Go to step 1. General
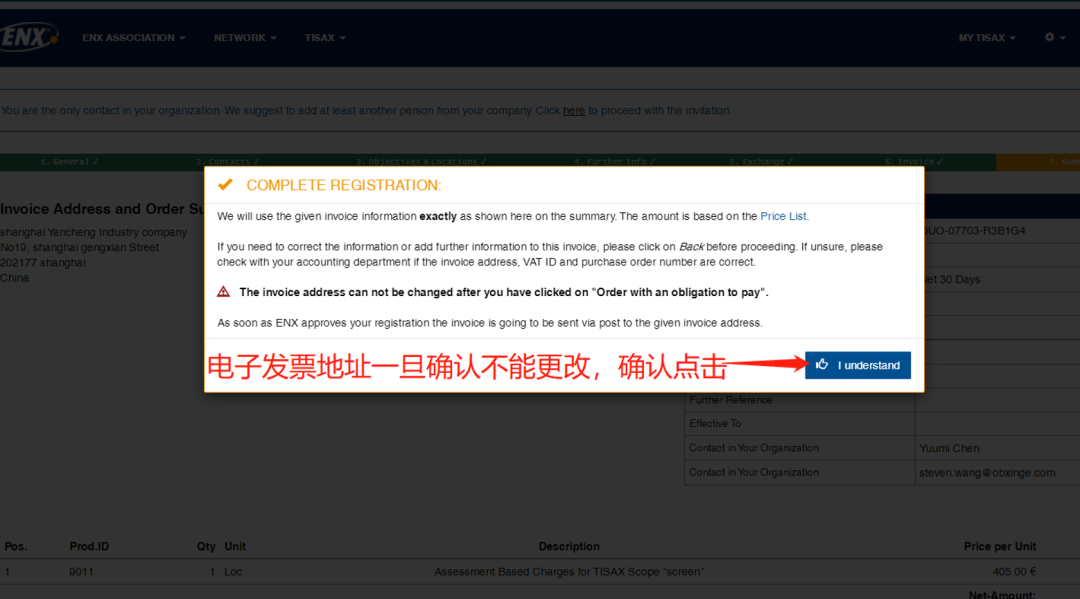The height and width of the screenshot is (599, 1080). tap(69, 162)
